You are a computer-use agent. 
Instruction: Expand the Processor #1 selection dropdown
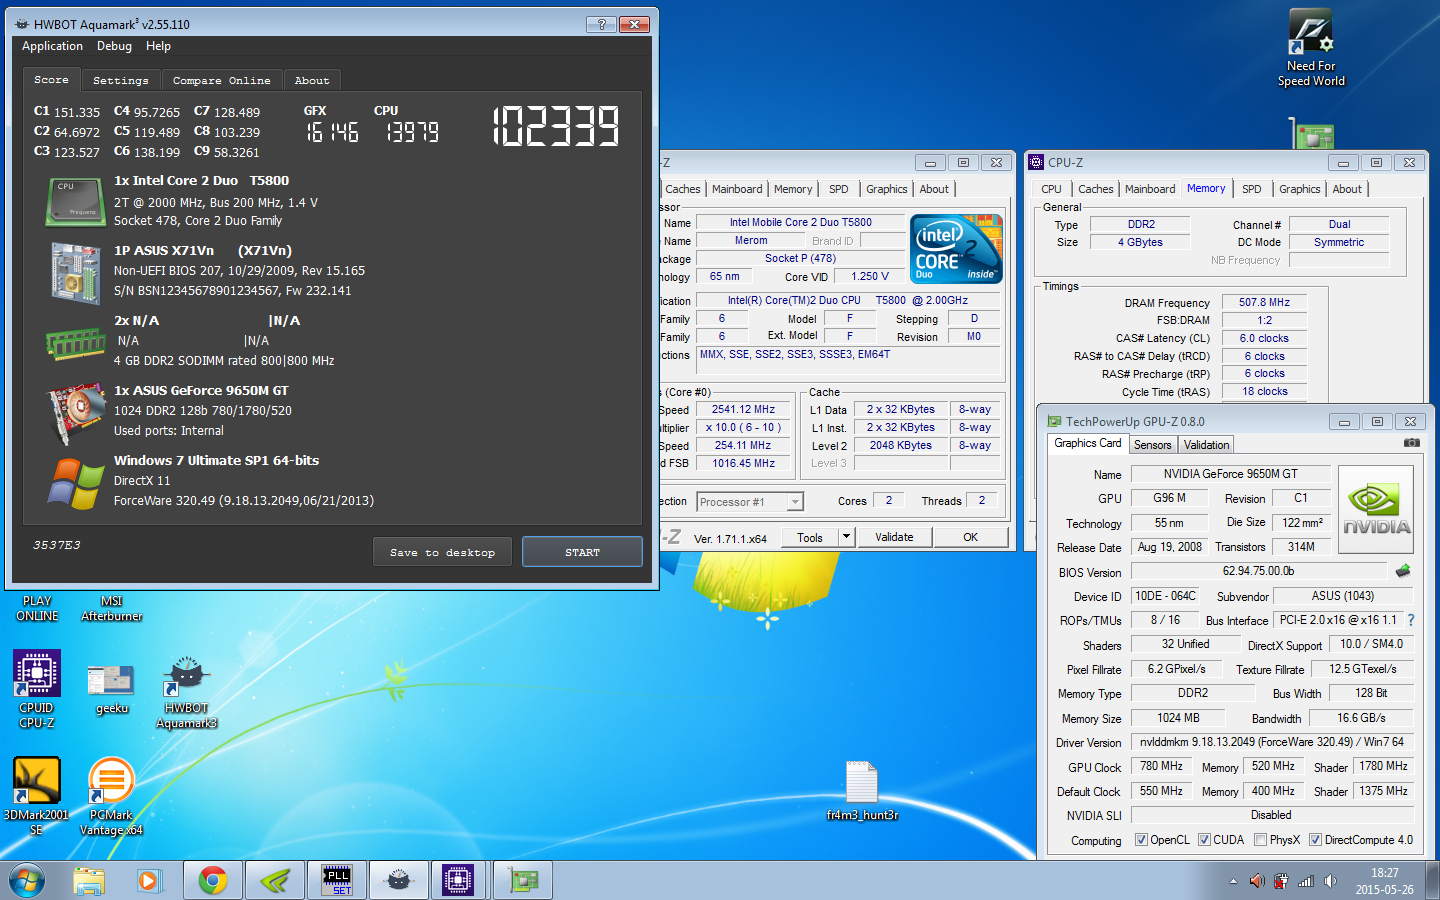click(x=795, y=502)
